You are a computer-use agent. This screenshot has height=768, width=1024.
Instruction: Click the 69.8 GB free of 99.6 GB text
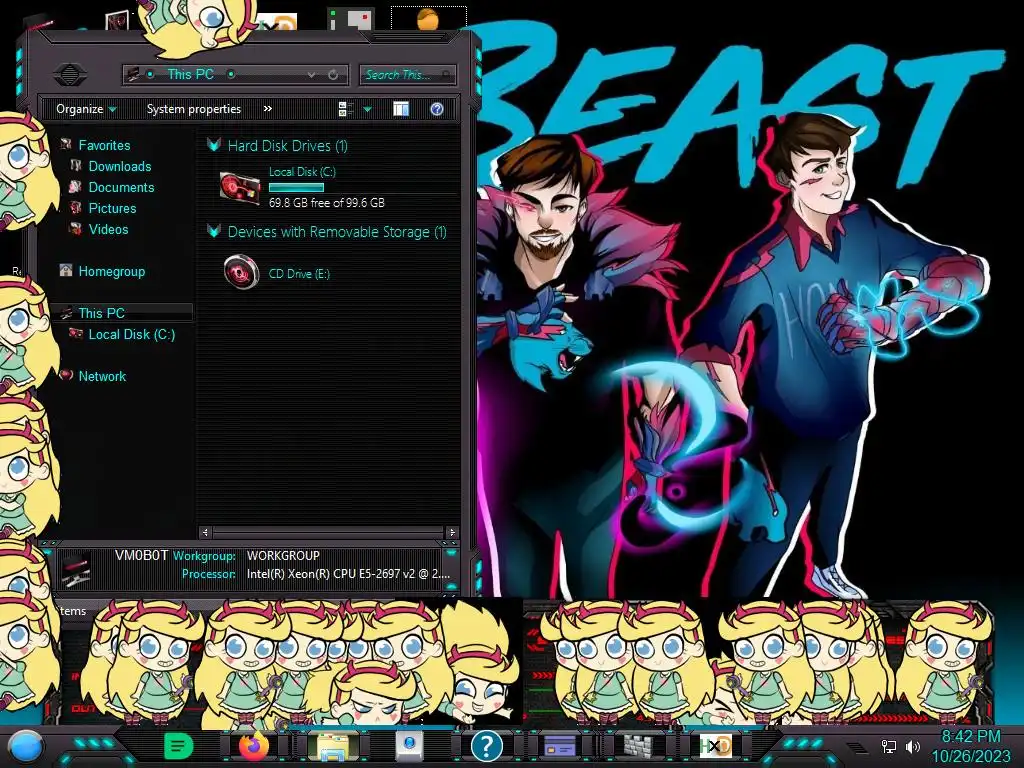pyautogui.click(x=327, y=203)
